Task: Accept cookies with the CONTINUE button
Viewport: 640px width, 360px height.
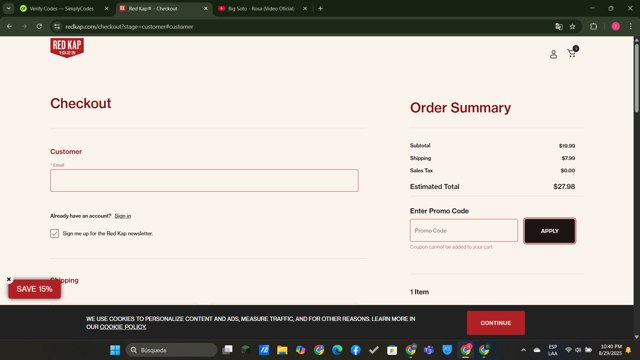Action: pyautogui.click(x=496, y=323)
